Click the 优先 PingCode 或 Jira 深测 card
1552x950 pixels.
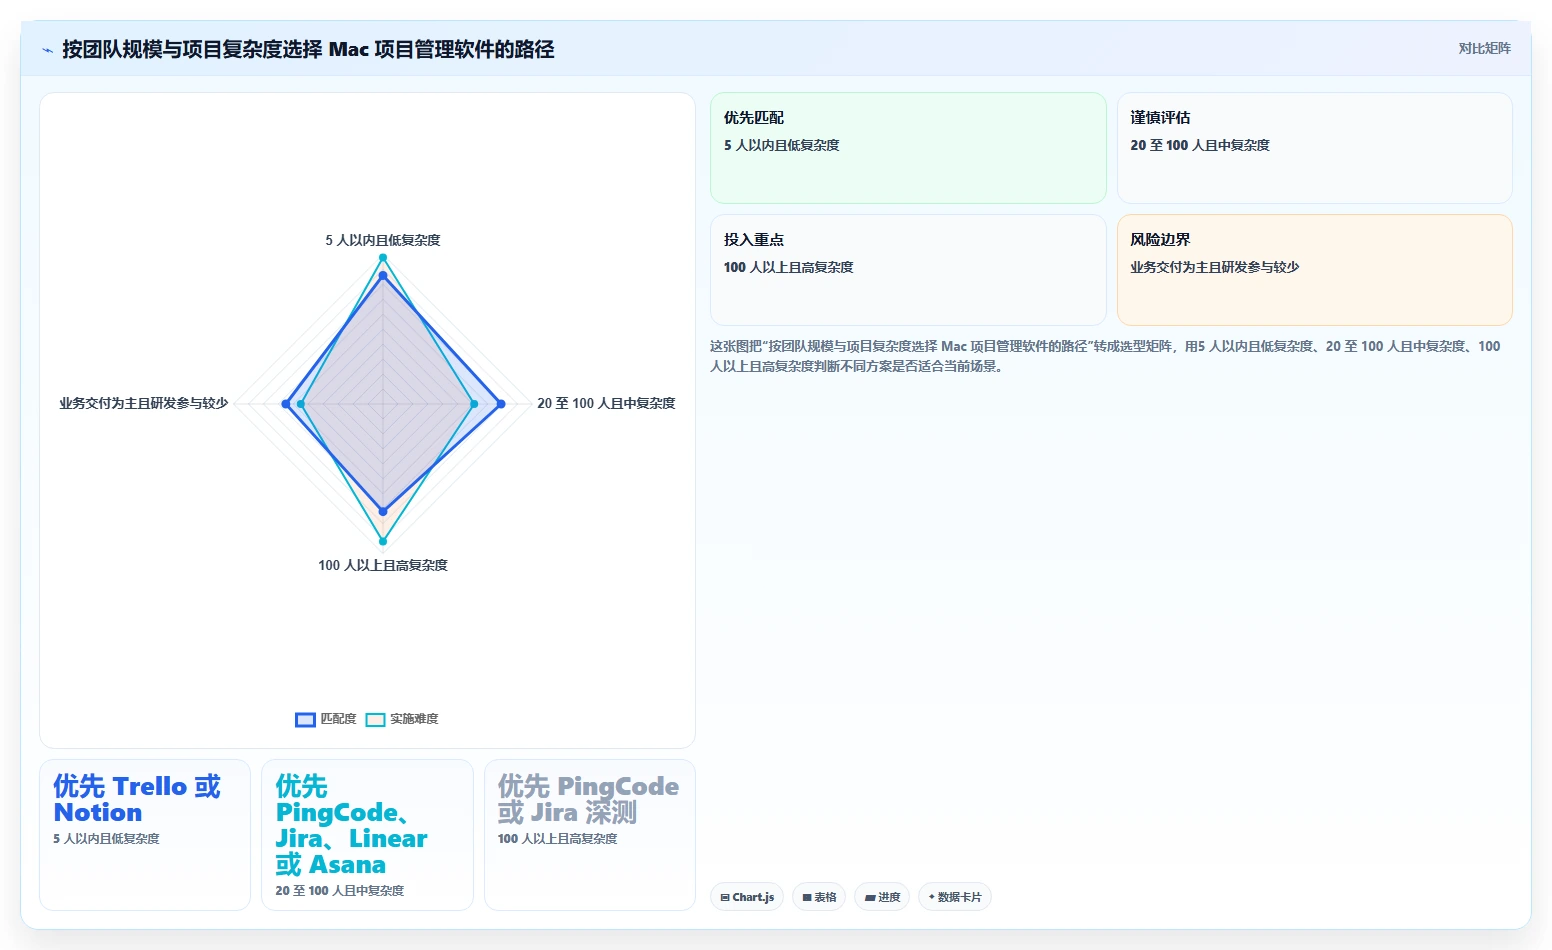pyautogui.click(x=590, y=835)
